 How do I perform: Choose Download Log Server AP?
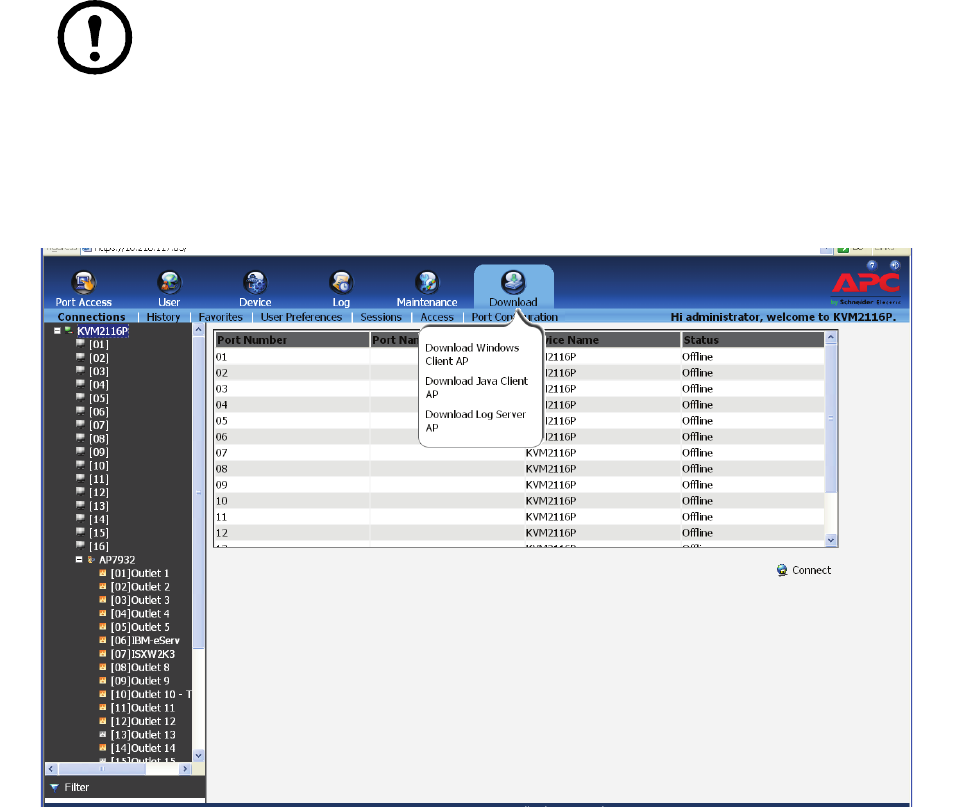point(475,421)
